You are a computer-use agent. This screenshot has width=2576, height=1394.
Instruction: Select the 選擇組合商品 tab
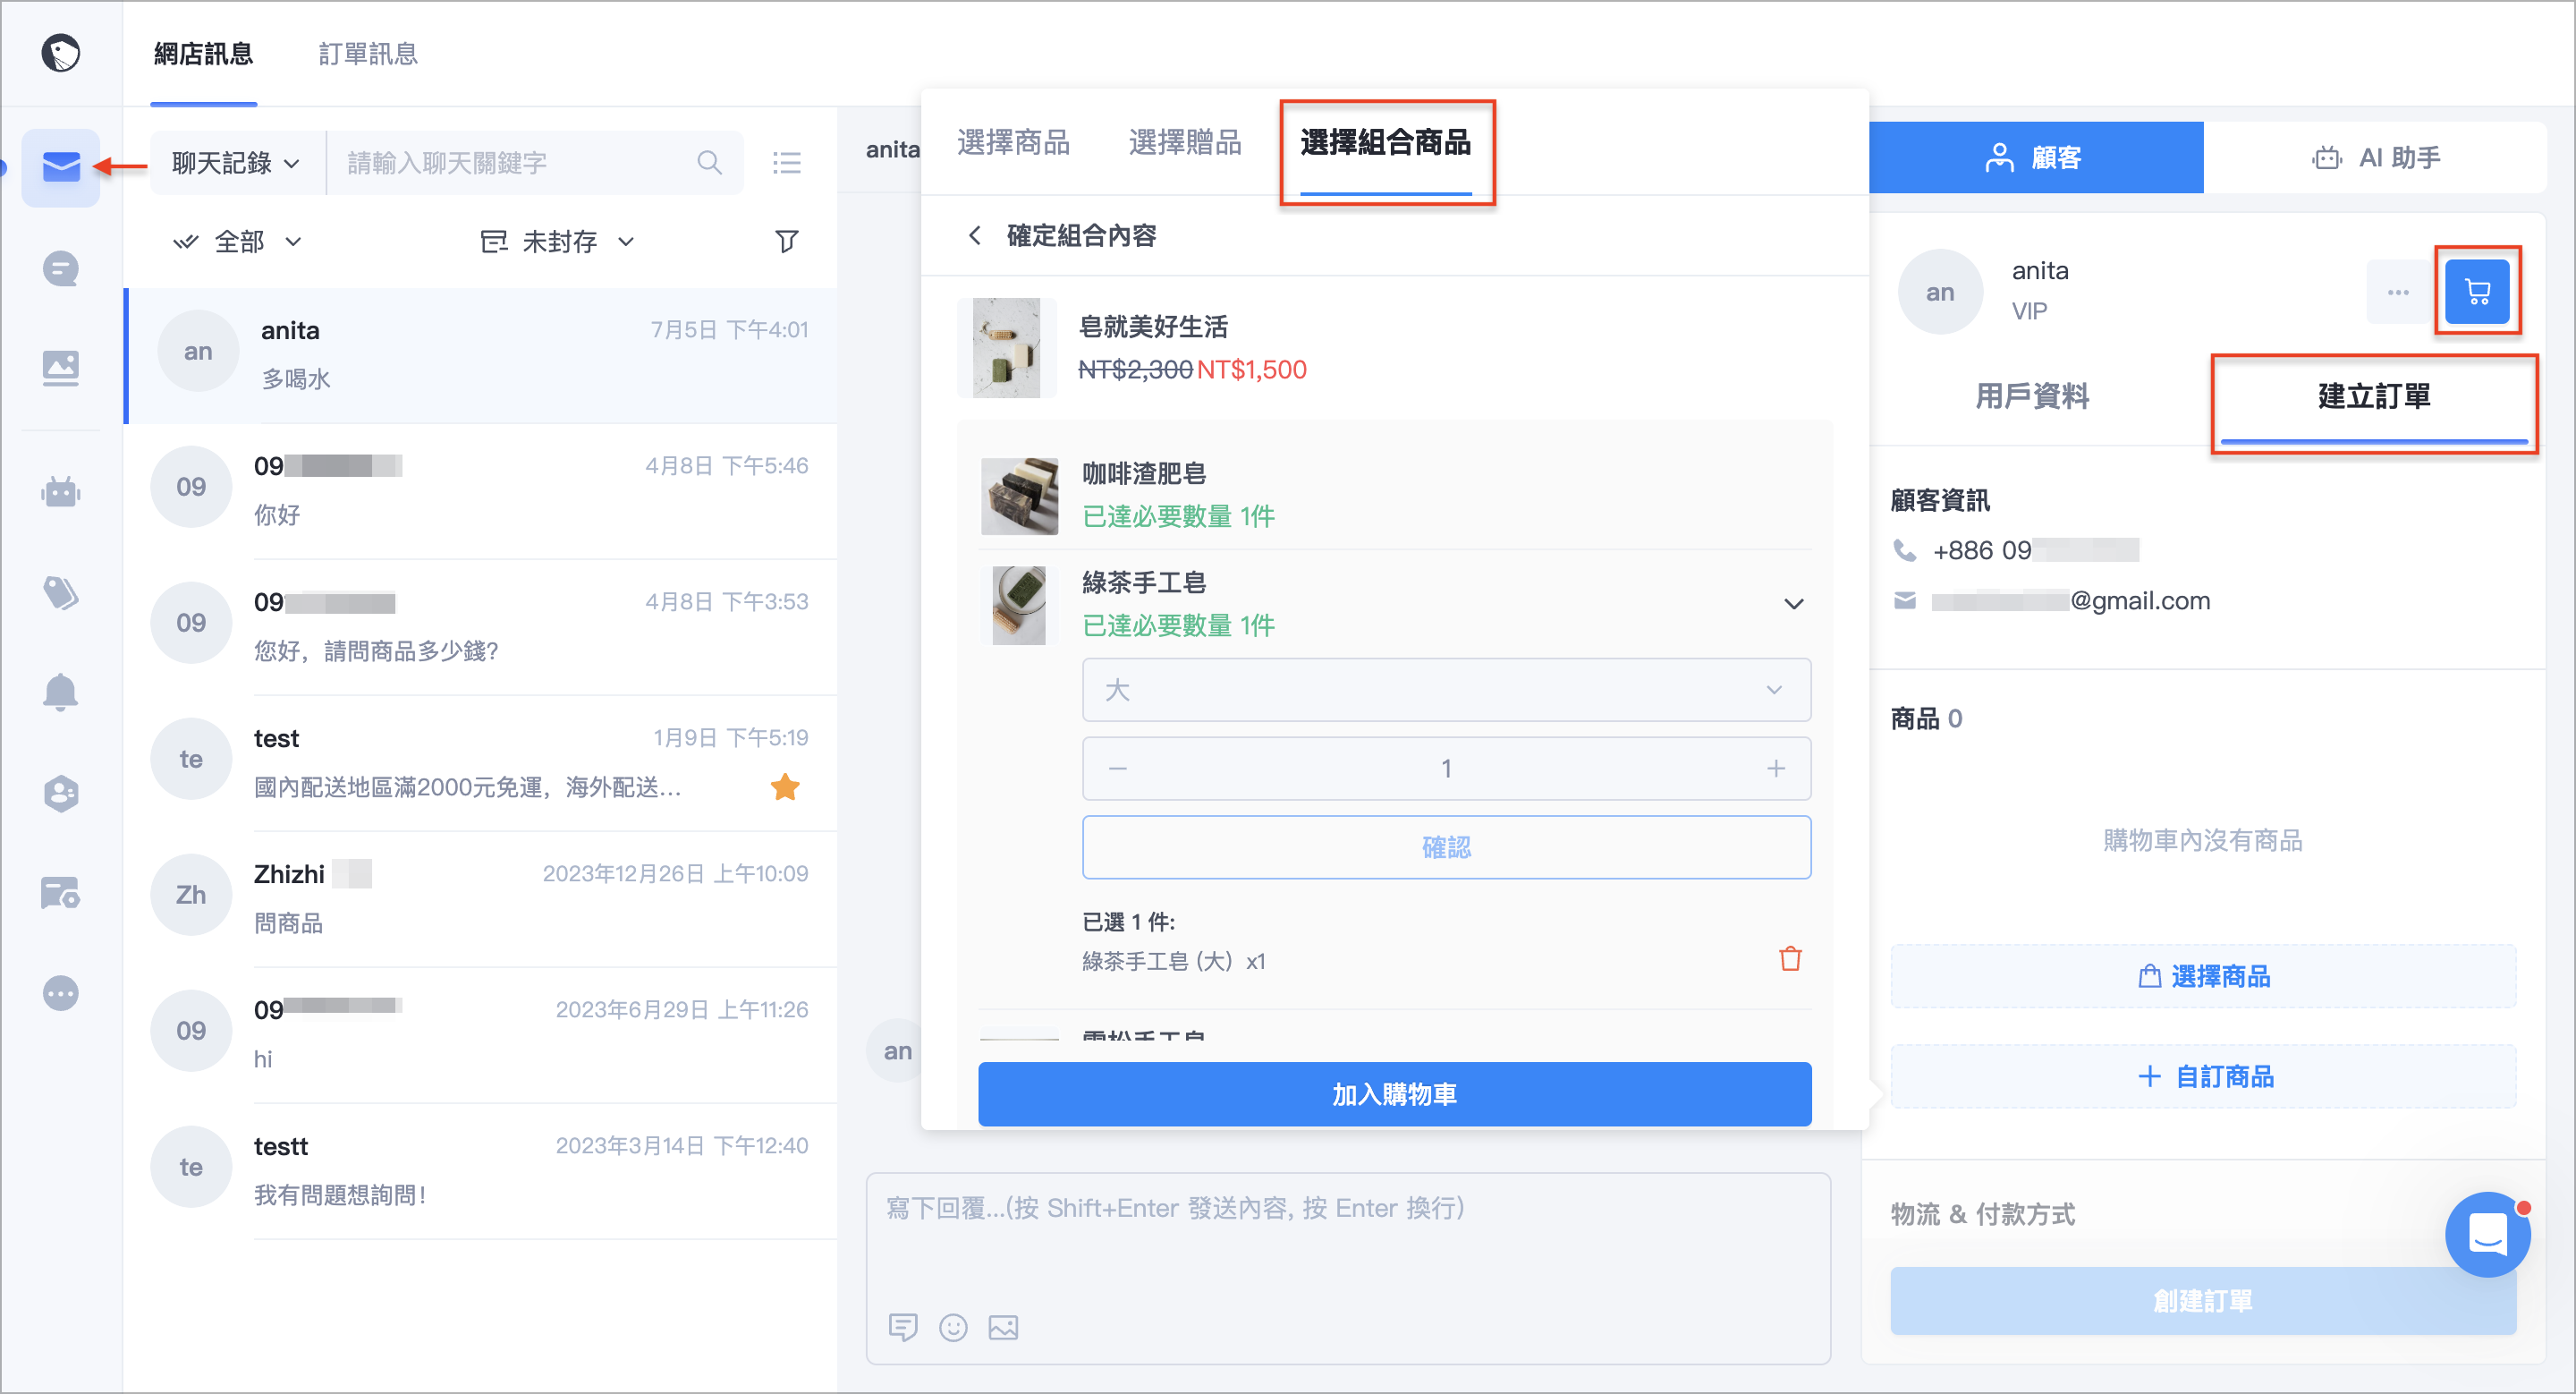(1385, 143)
